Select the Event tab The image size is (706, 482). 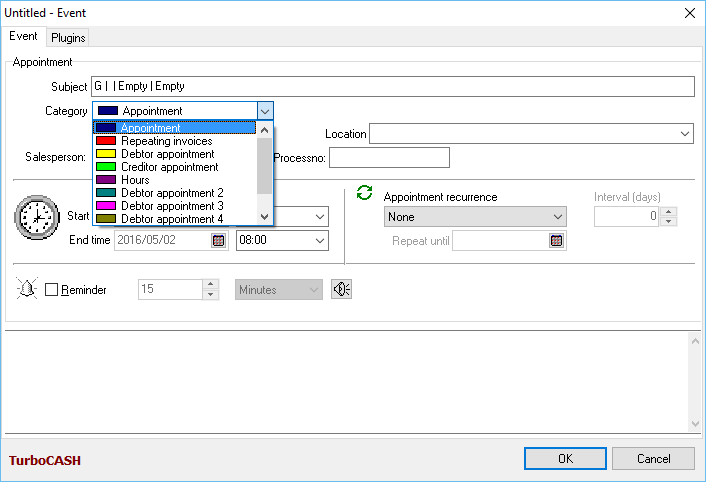[x=23, y=37]
